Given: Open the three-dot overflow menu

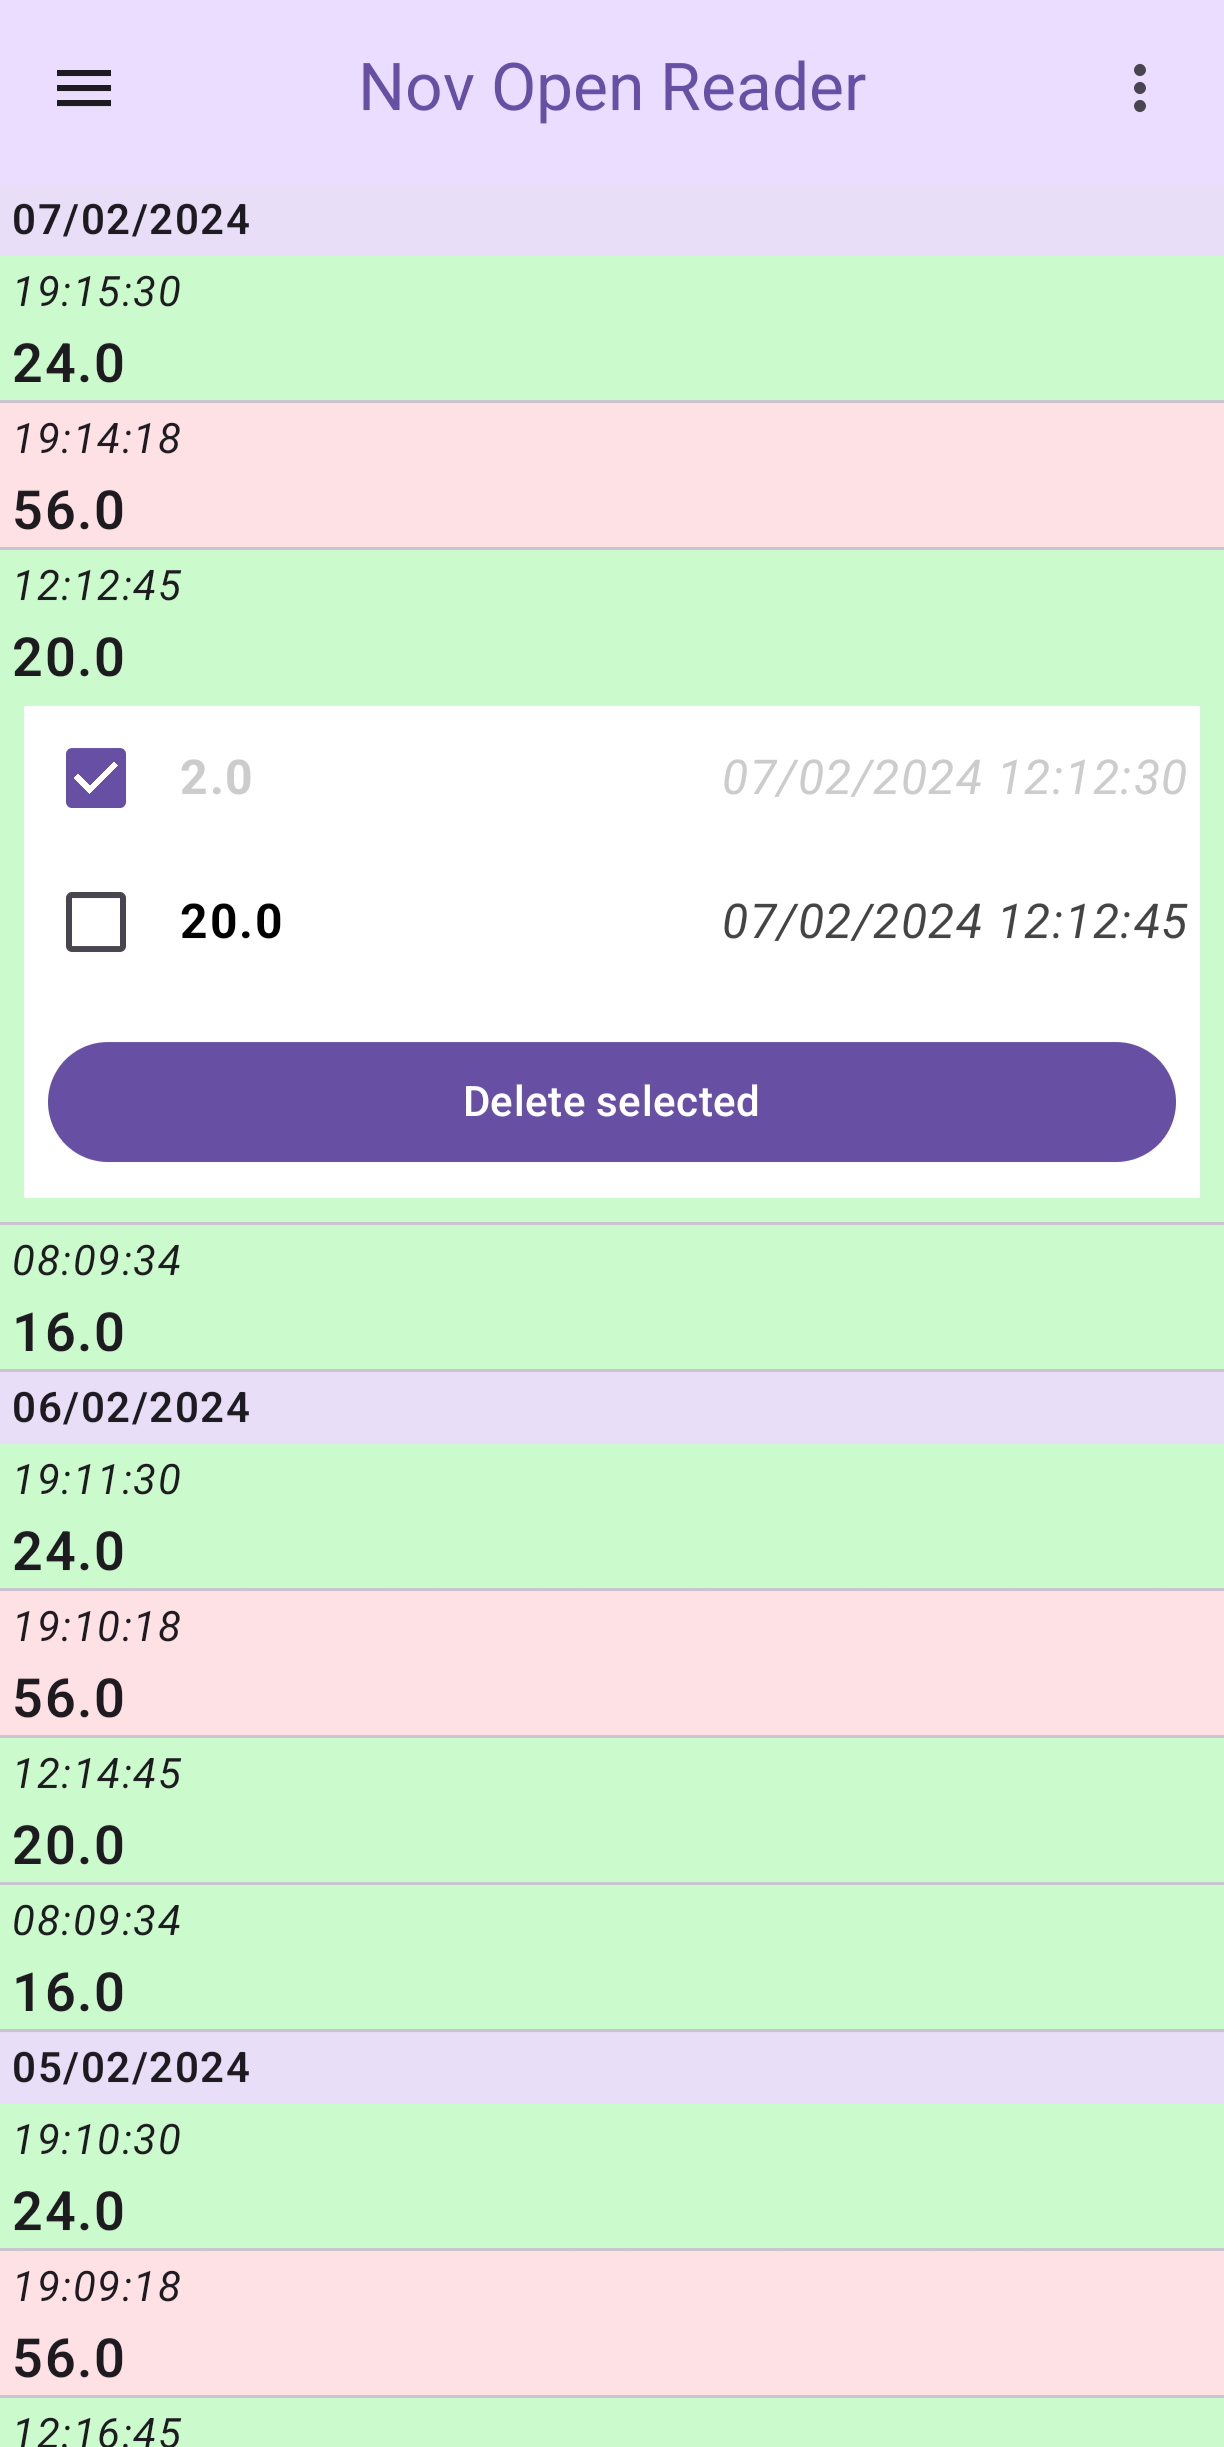Looking at the screenshot, I should 1139,89.
